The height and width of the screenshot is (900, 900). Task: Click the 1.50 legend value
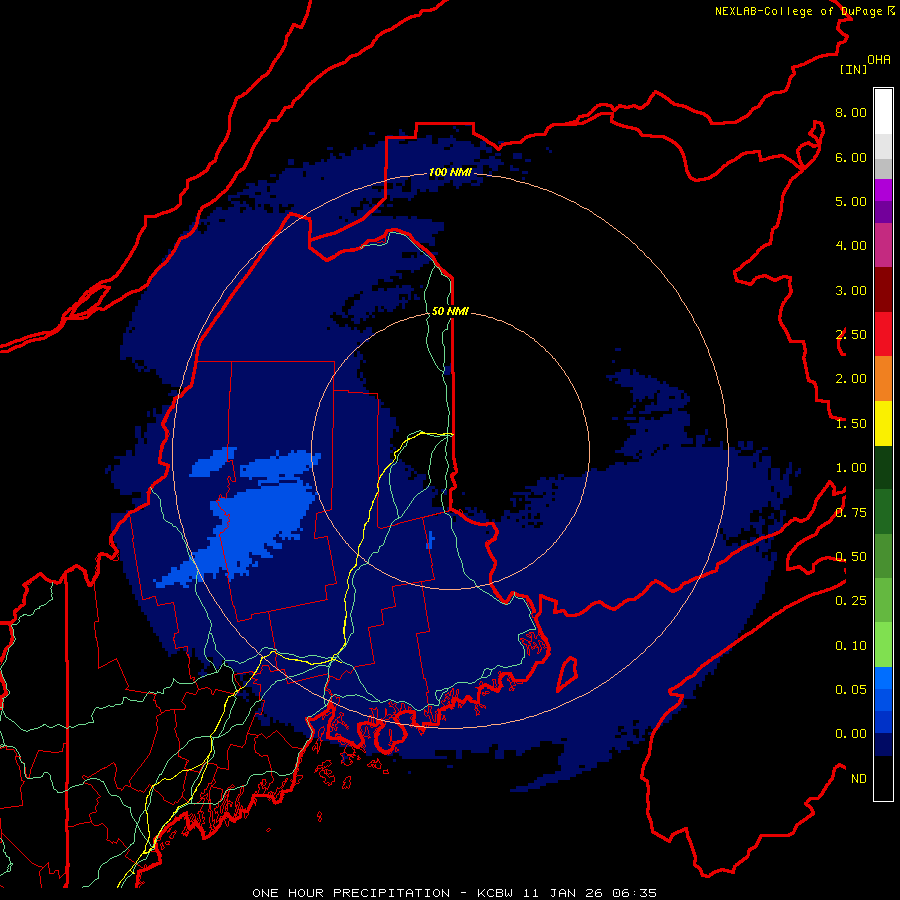851,424
